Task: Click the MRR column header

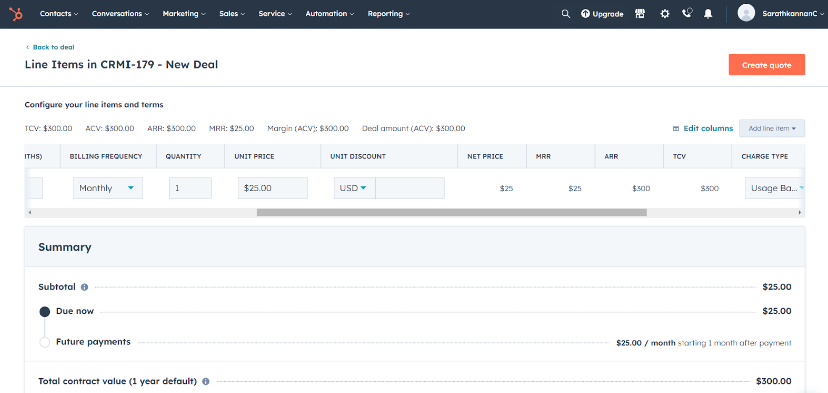Action: click(560, 156)
